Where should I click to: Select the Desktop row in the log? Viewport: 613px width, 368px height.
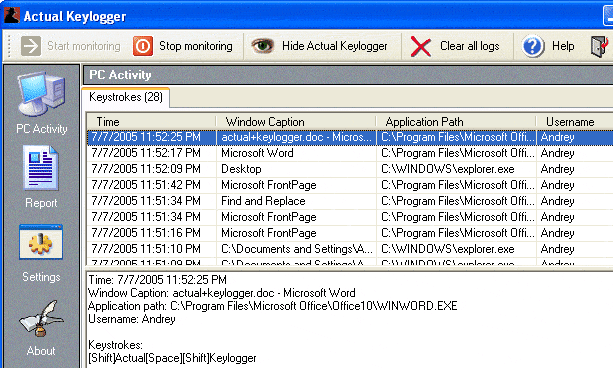pos(350,169)
